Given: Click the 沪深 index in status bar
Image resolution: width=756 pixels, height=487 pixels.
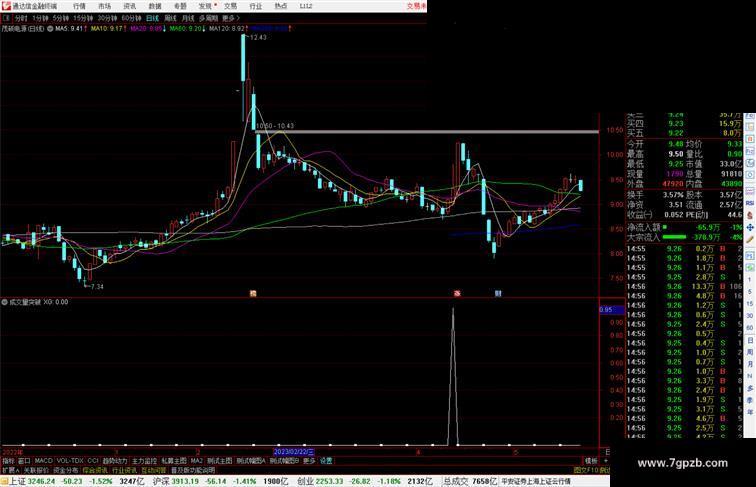Looking at the screenshot, I should (x=161, y=481).
